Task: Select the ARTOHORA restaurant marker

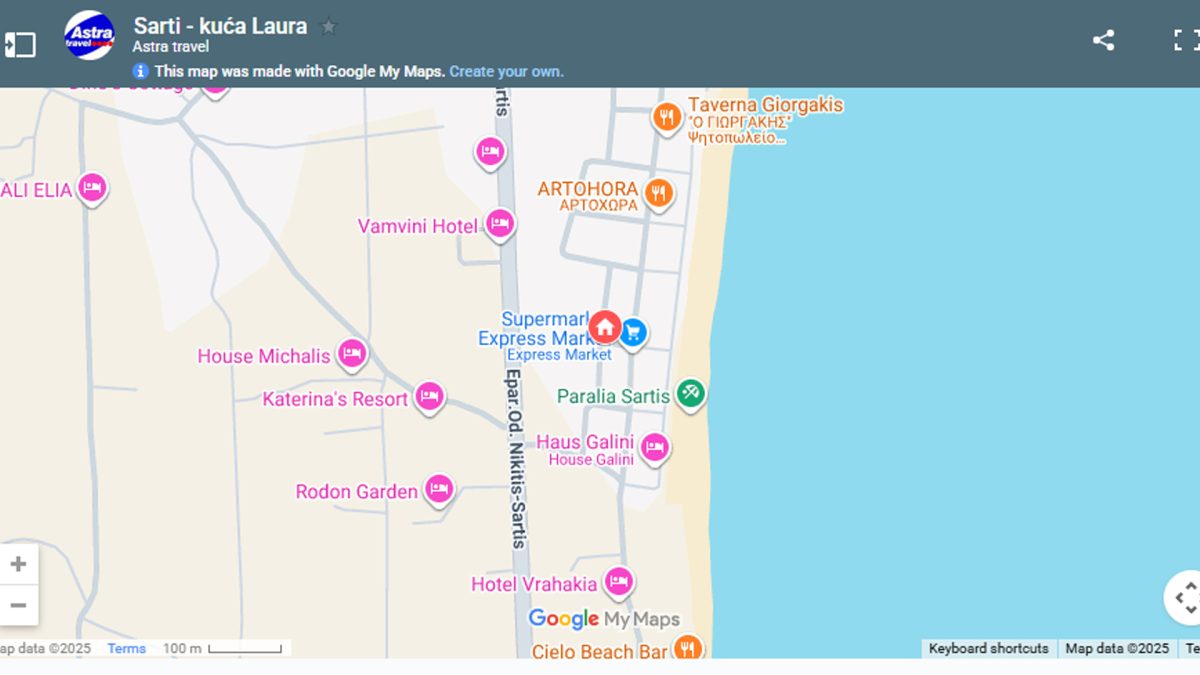Action: point(657,192)
